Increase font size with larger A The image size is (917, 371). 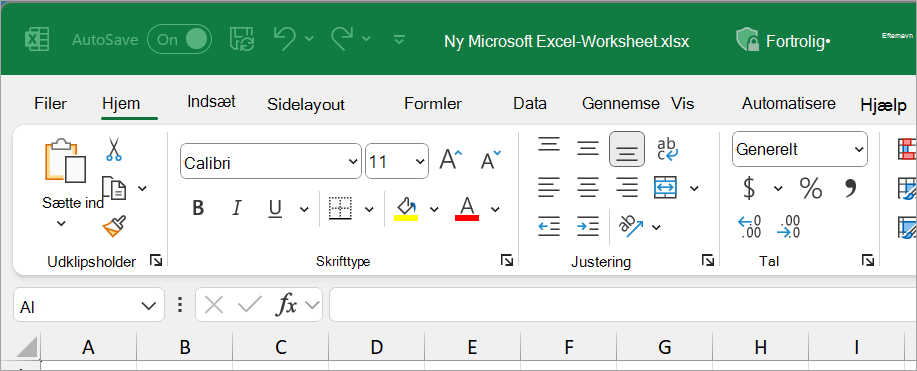point(450,159)
